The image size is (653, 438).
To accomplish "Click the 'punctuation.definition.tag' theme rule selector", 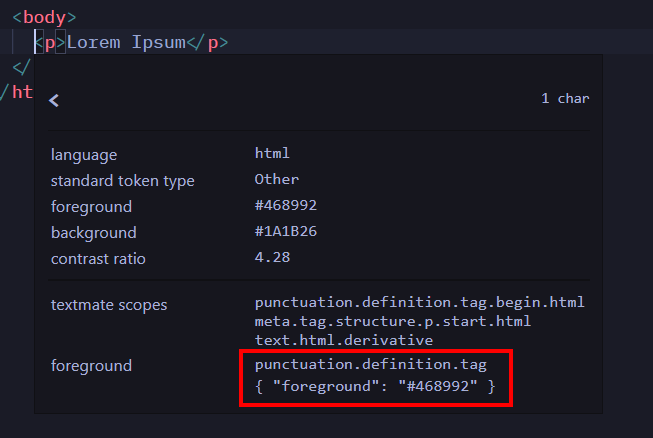I will click(x=371, y=365).
